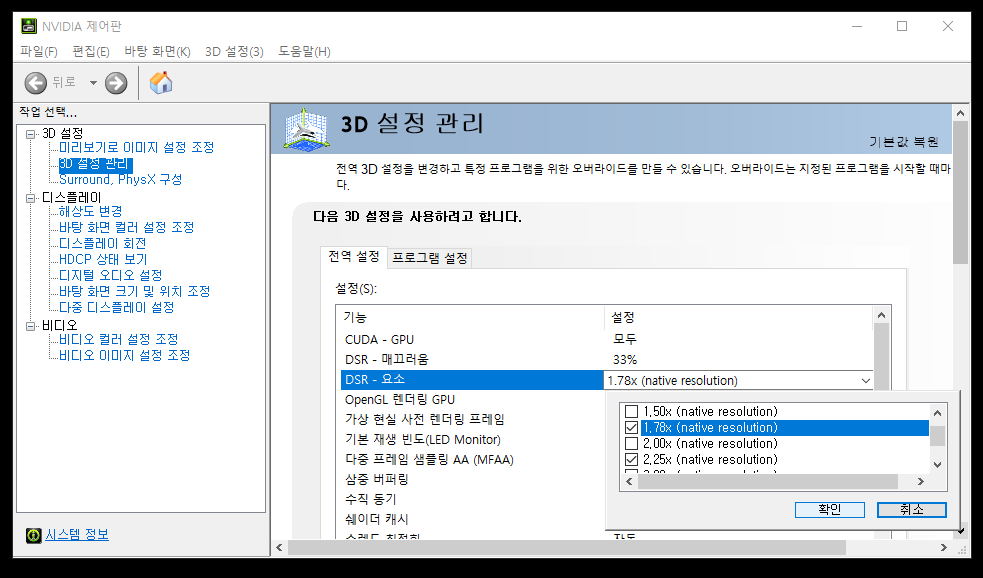The height and width of the screenshot is (578, 983).
Task: Select the OpenGL 렌더링 GPU row
Action: click(x=471, y=400)
